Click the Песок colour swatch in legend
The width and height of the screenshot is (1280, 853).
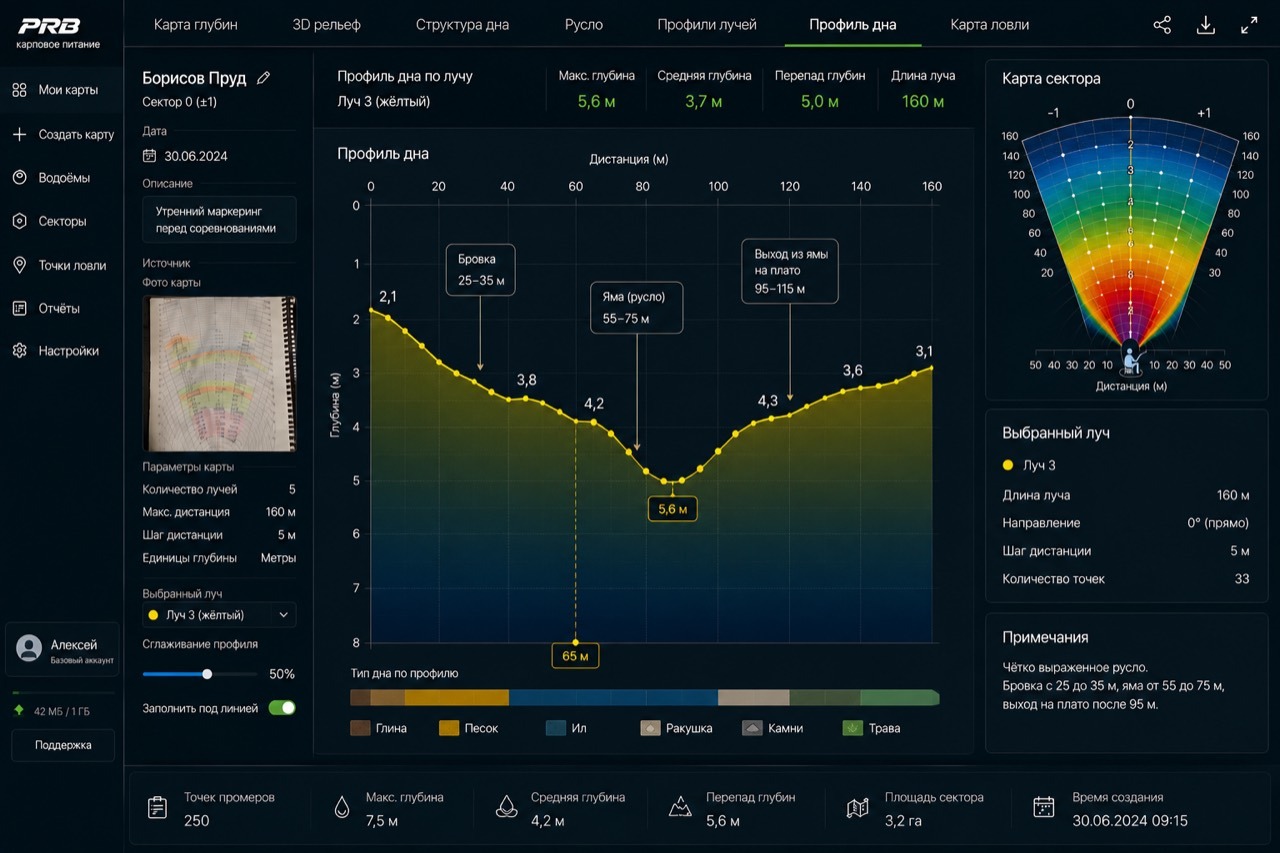tap(449, 728)
